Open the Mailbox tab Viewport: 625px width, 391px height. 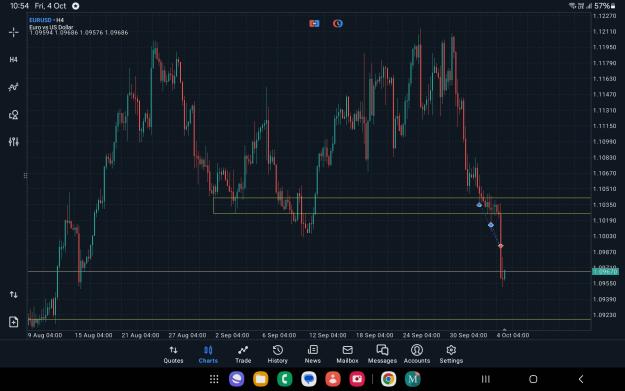click(347, 354)
